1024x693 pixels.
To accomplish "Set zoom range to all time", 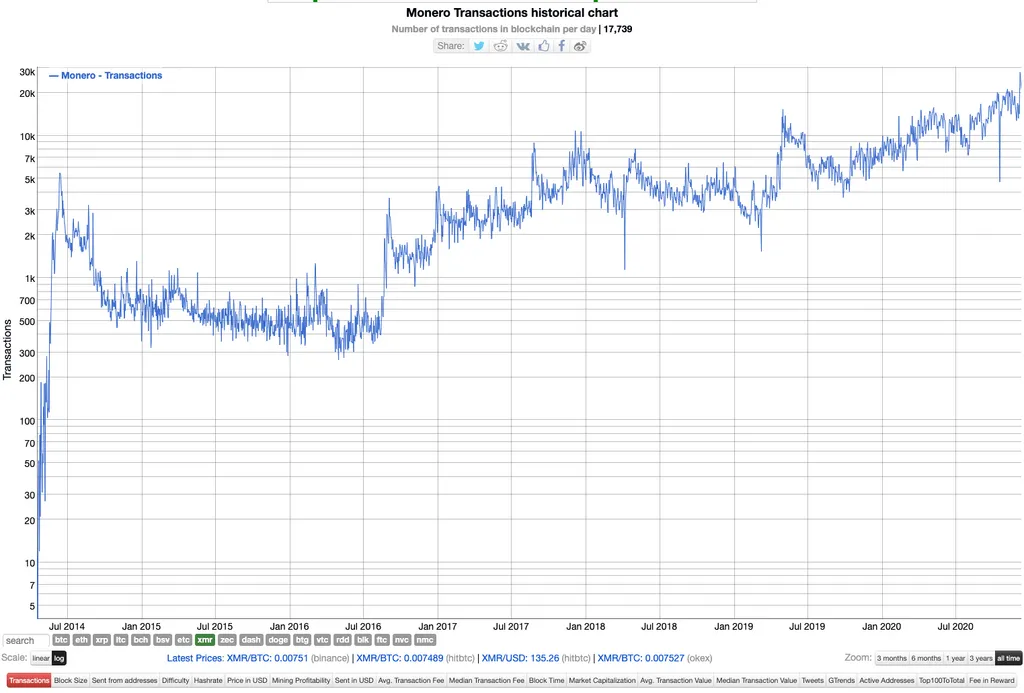I will tap(1008, 659).
